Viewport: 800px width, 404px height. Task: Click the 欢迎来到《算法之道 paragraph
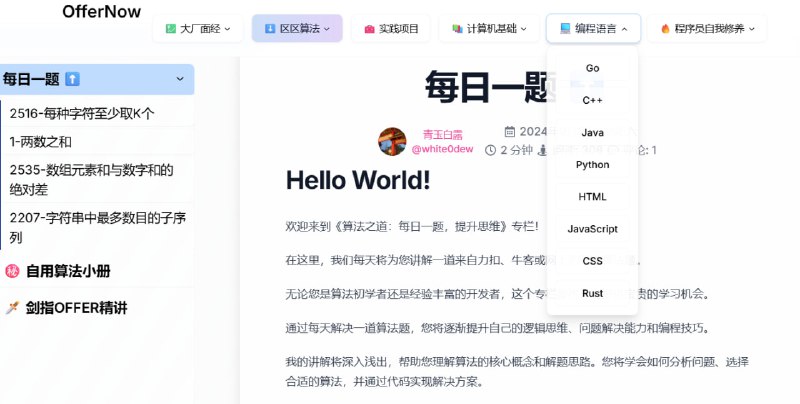[x=412, y=226]
